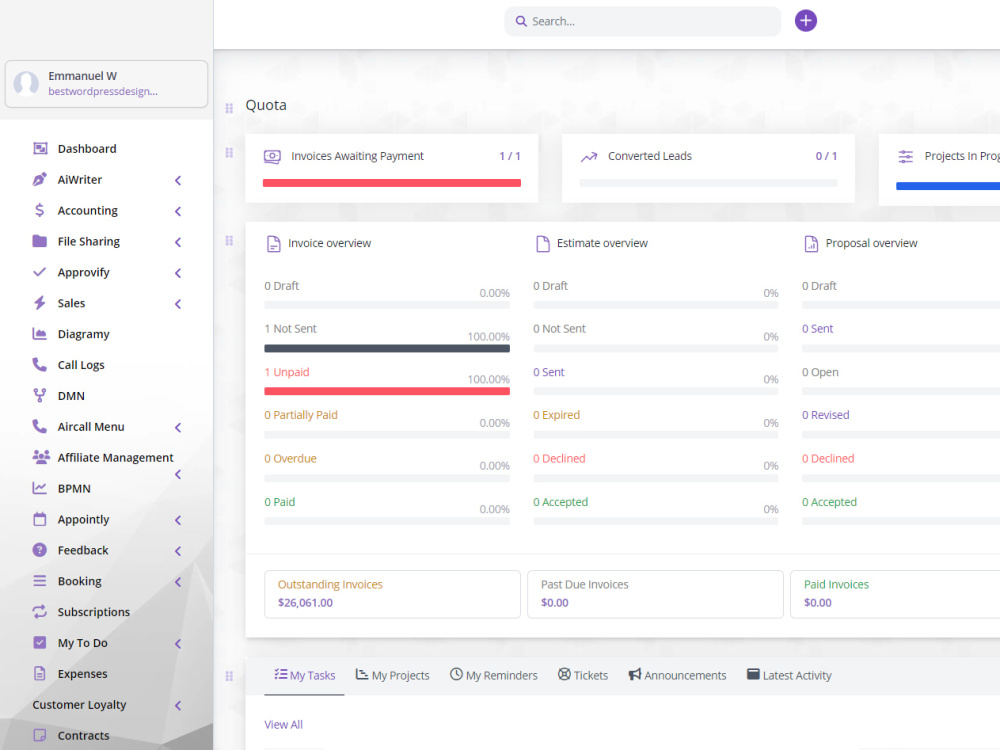Expand the File Sharing submenu chevron

(178, 242)
